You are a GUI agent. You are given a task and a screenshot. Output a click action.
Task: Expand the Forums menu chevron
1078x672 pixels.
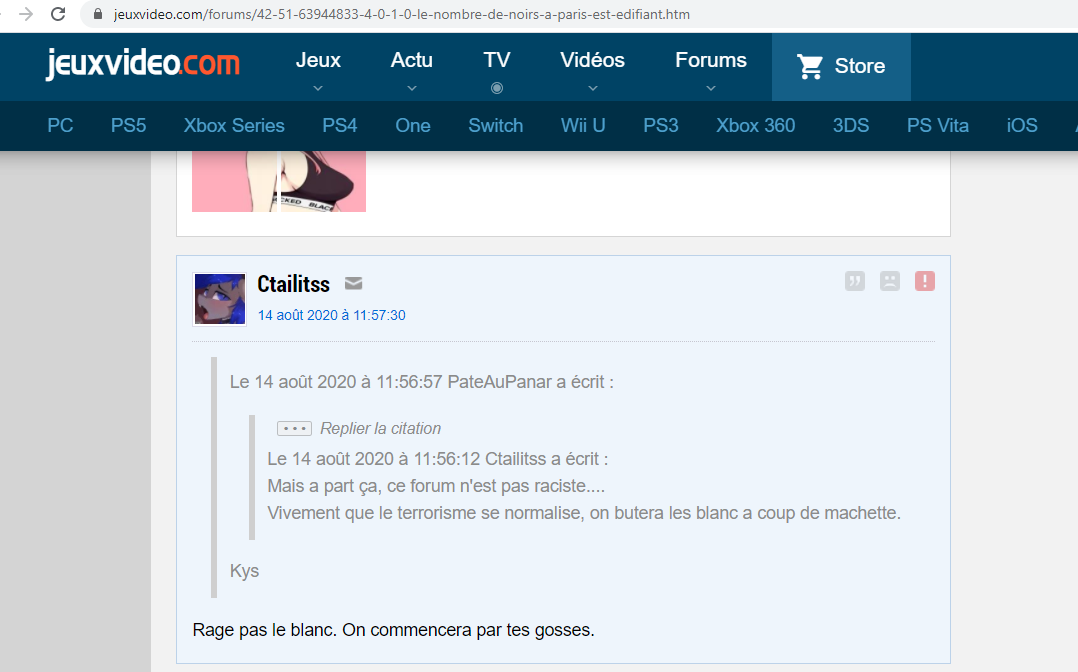pos(711,88)
